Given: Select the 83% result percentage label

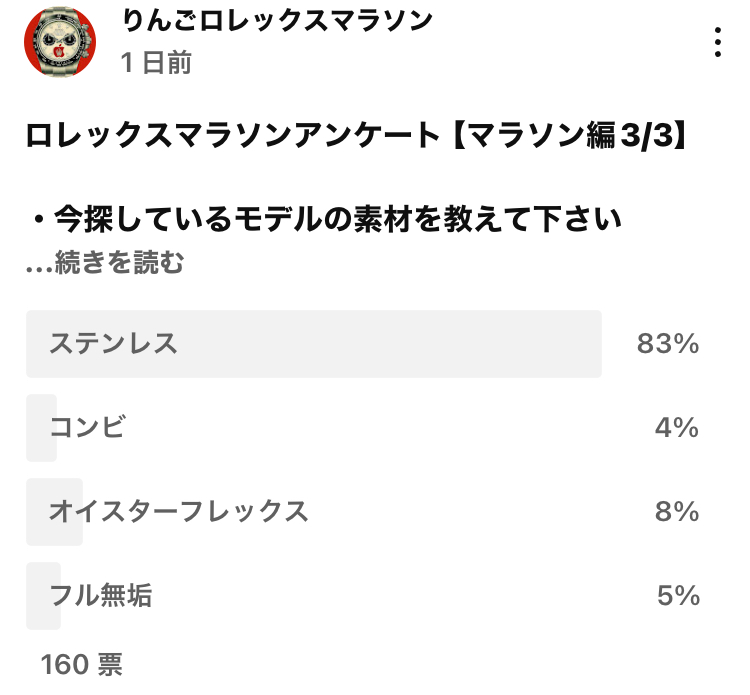Looking at the screenshot, I should click(668, 343).
